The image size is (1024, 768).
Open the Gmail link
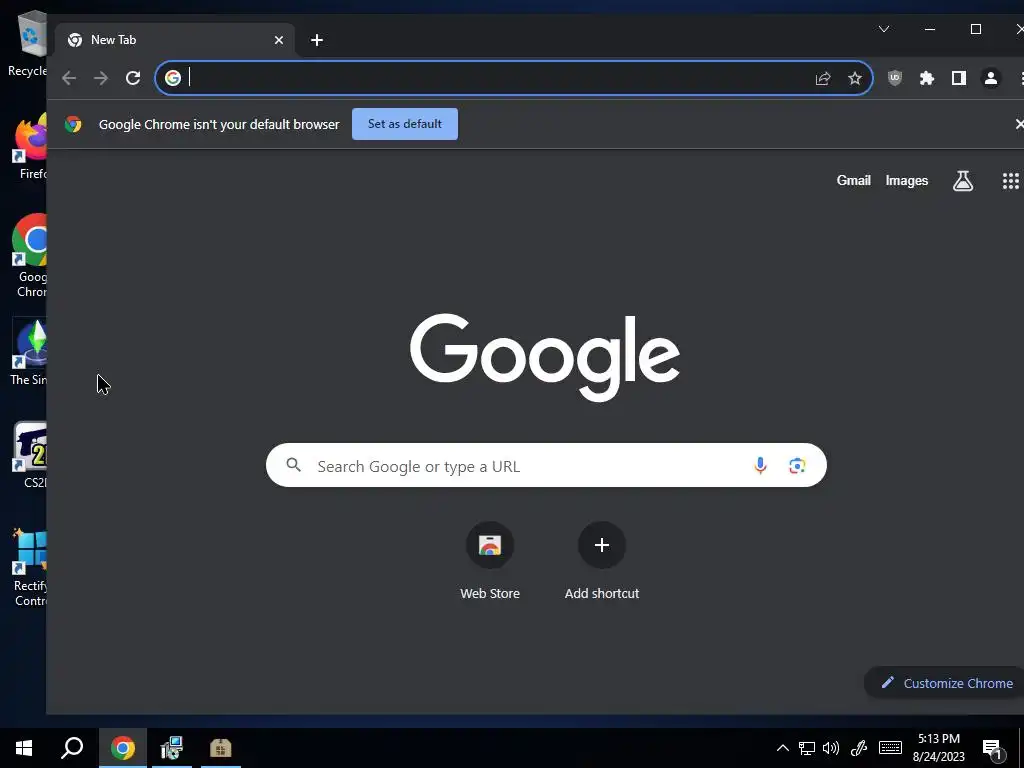coord(854,180)
